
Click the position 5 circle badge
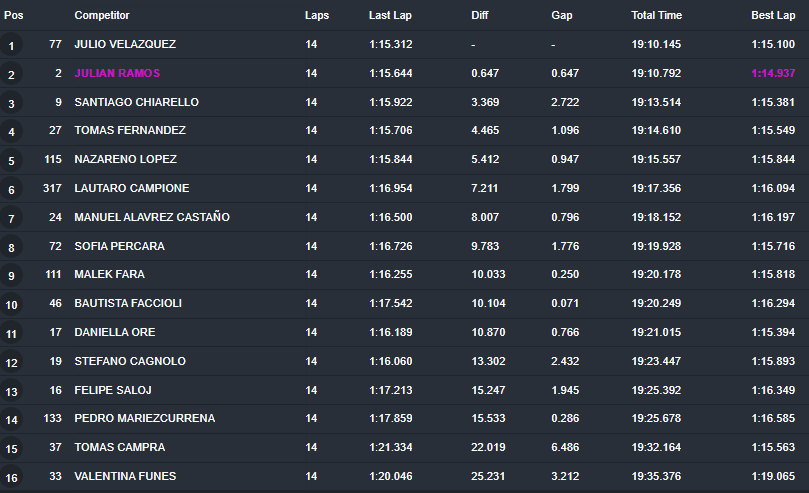point(11,161)
